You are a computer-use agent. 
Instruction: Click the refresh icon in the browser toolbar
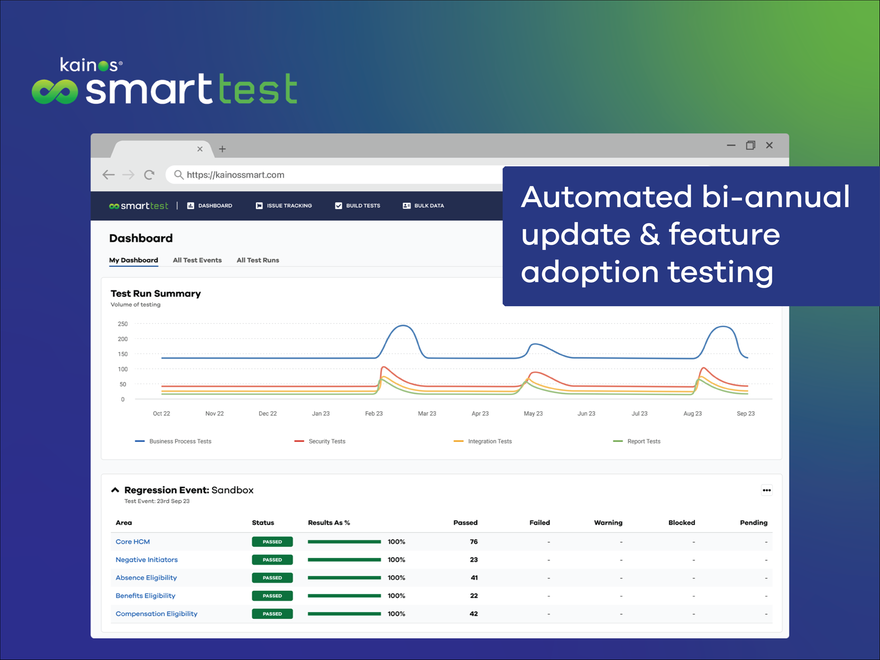(x=148, y=174)
